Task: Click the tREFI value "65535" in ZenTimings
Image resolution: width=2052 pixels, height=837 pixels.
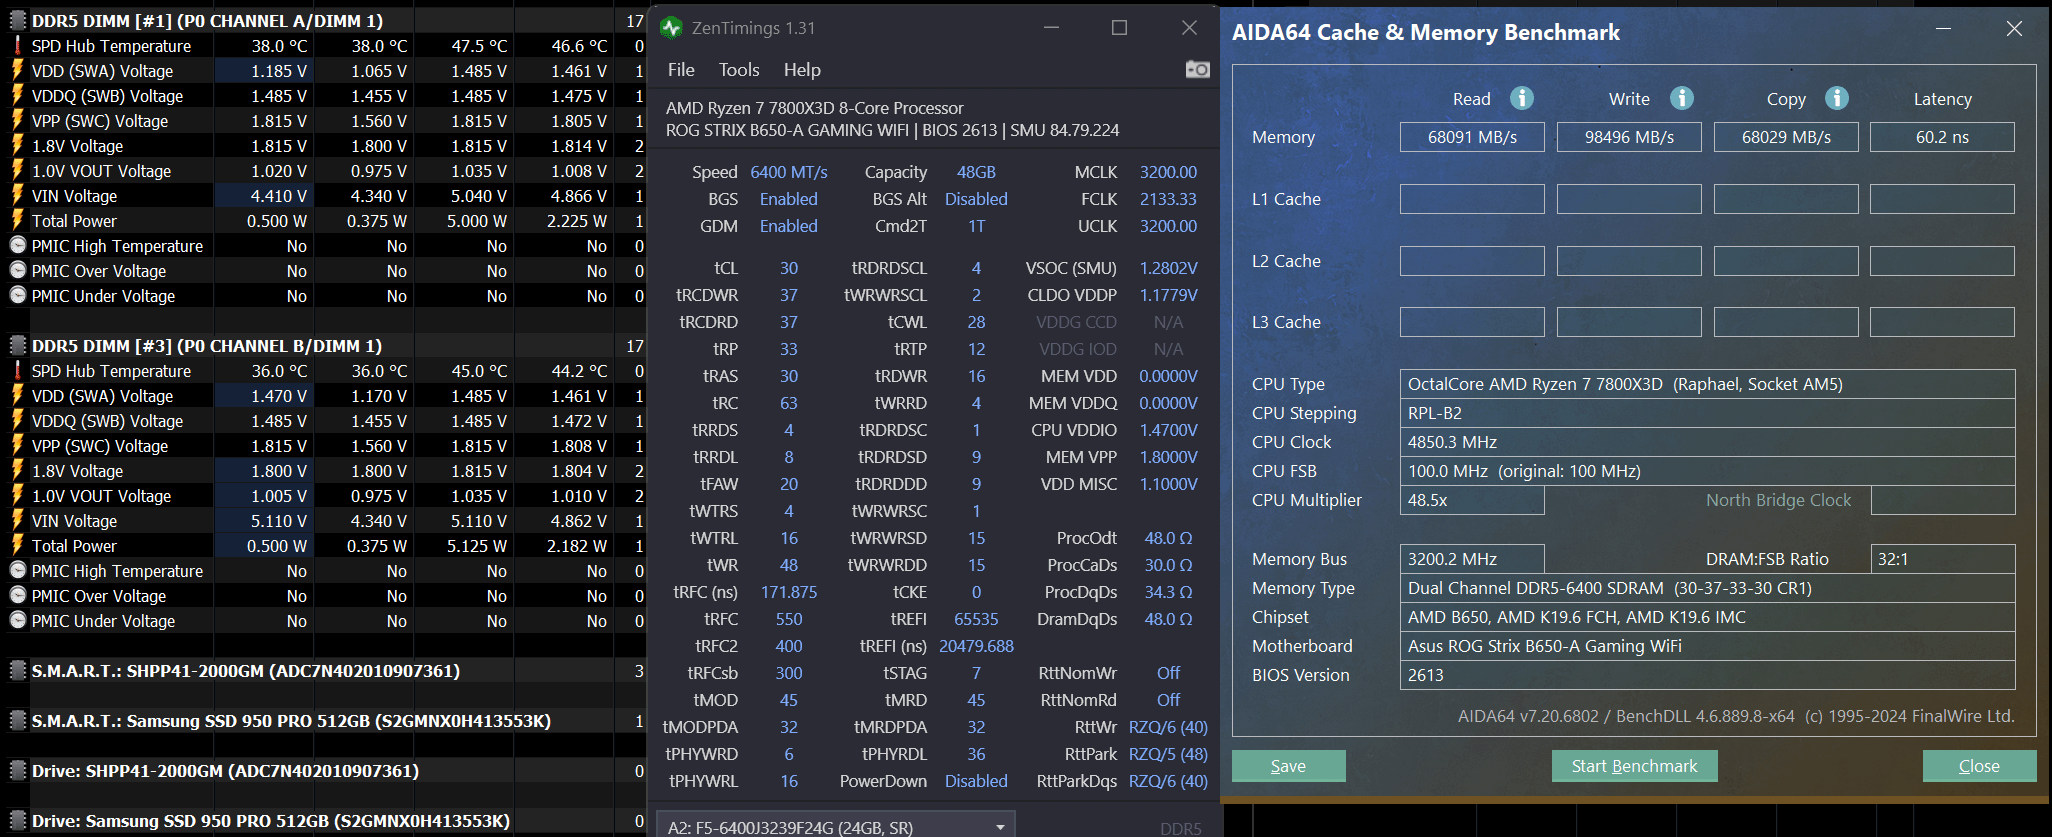Action: click(x=976, y=619)
